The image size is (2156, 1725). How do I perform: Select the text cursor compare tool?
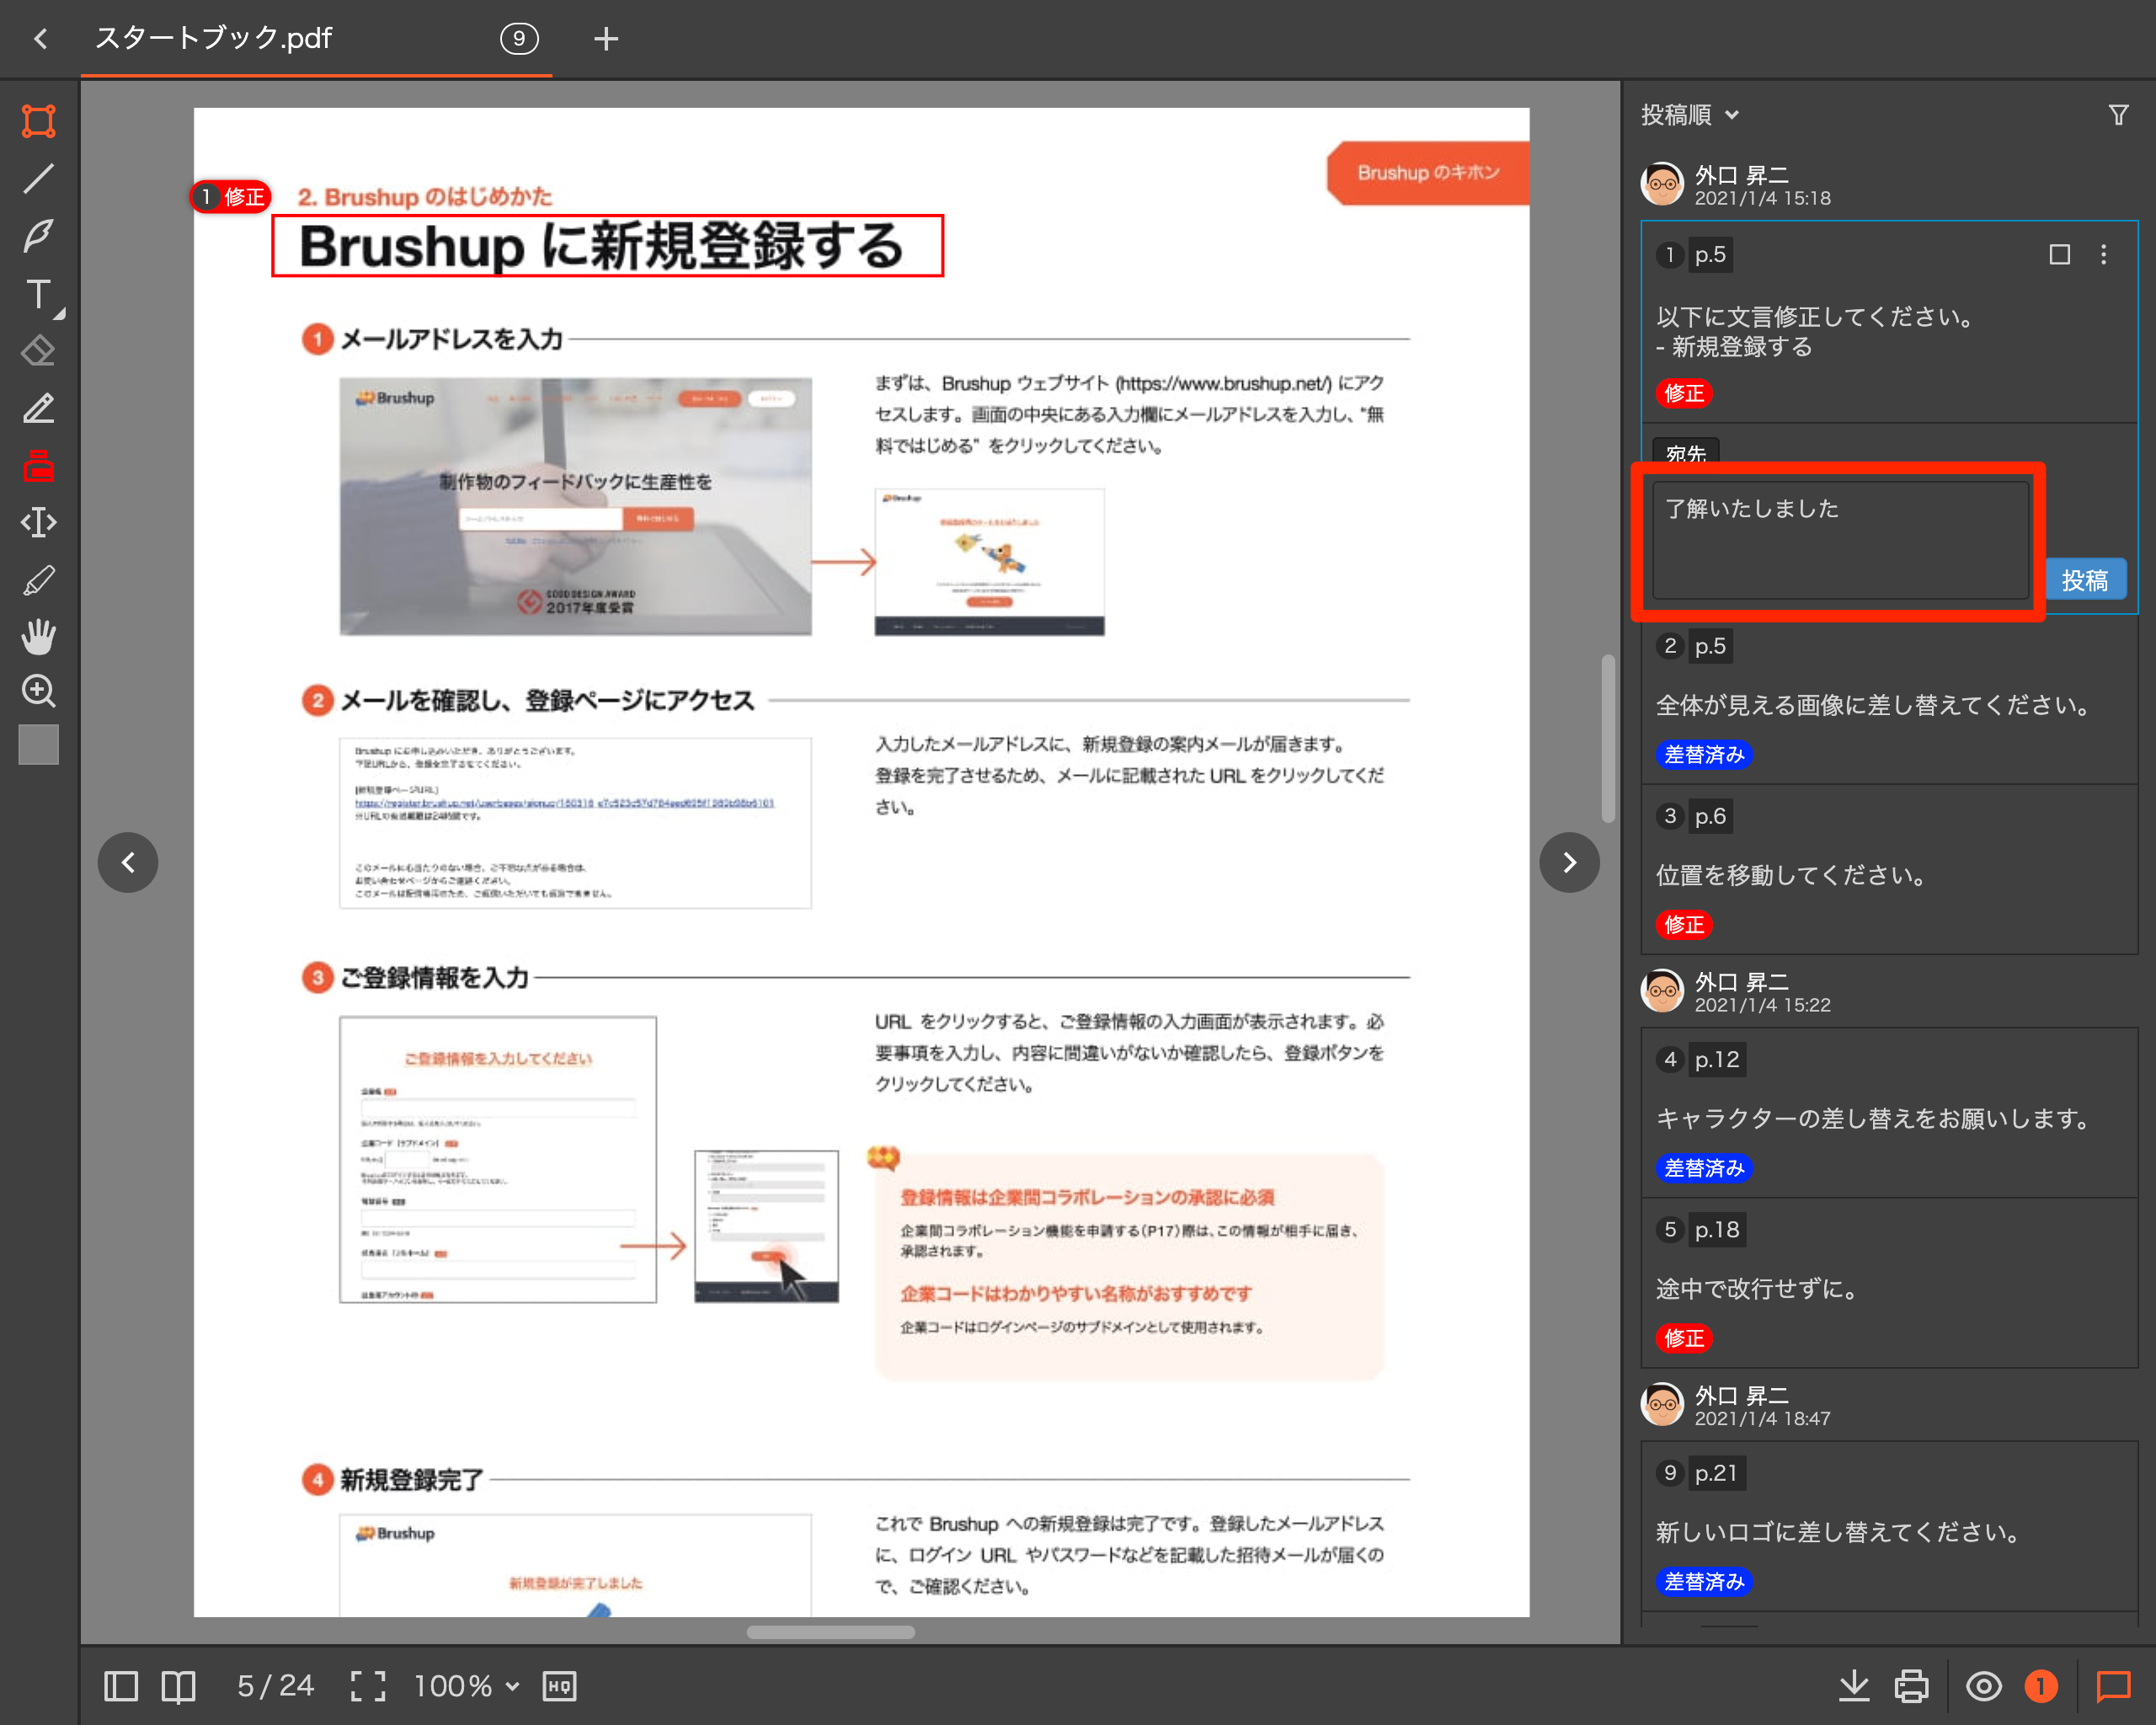click(39, 522)
